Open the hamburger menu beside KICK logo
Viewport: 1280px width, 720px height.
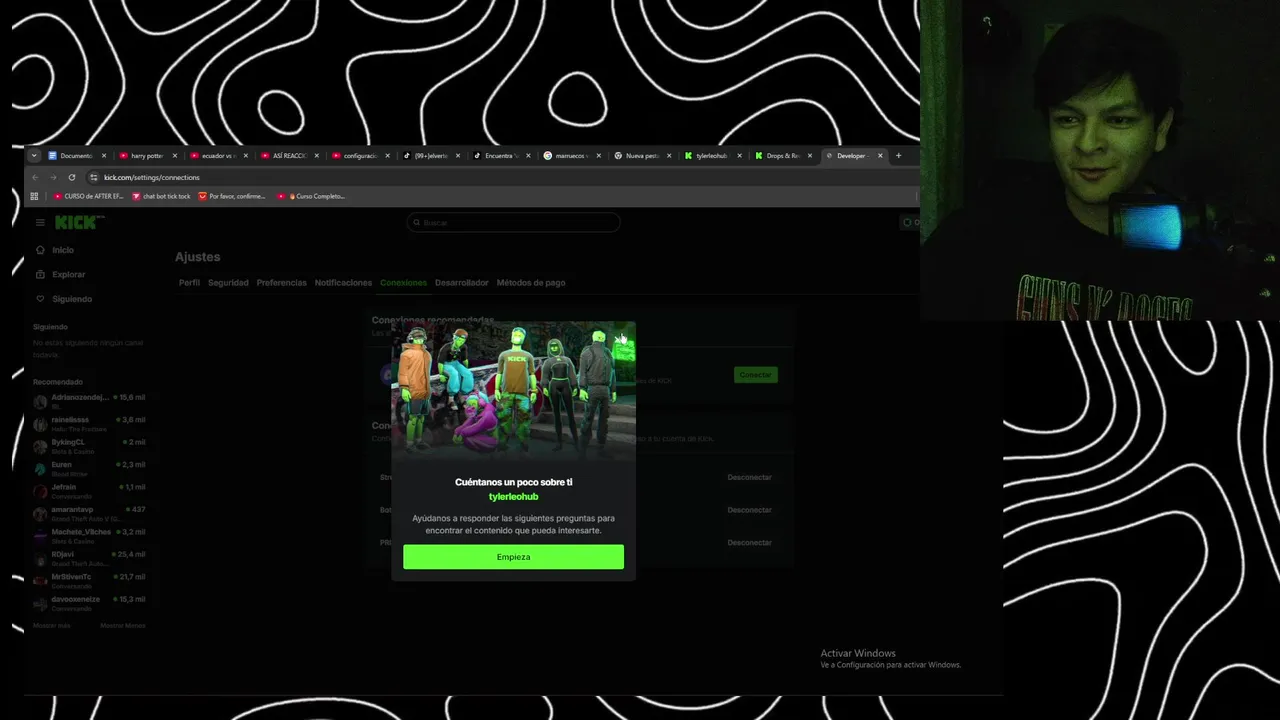[x=40, y=223]
